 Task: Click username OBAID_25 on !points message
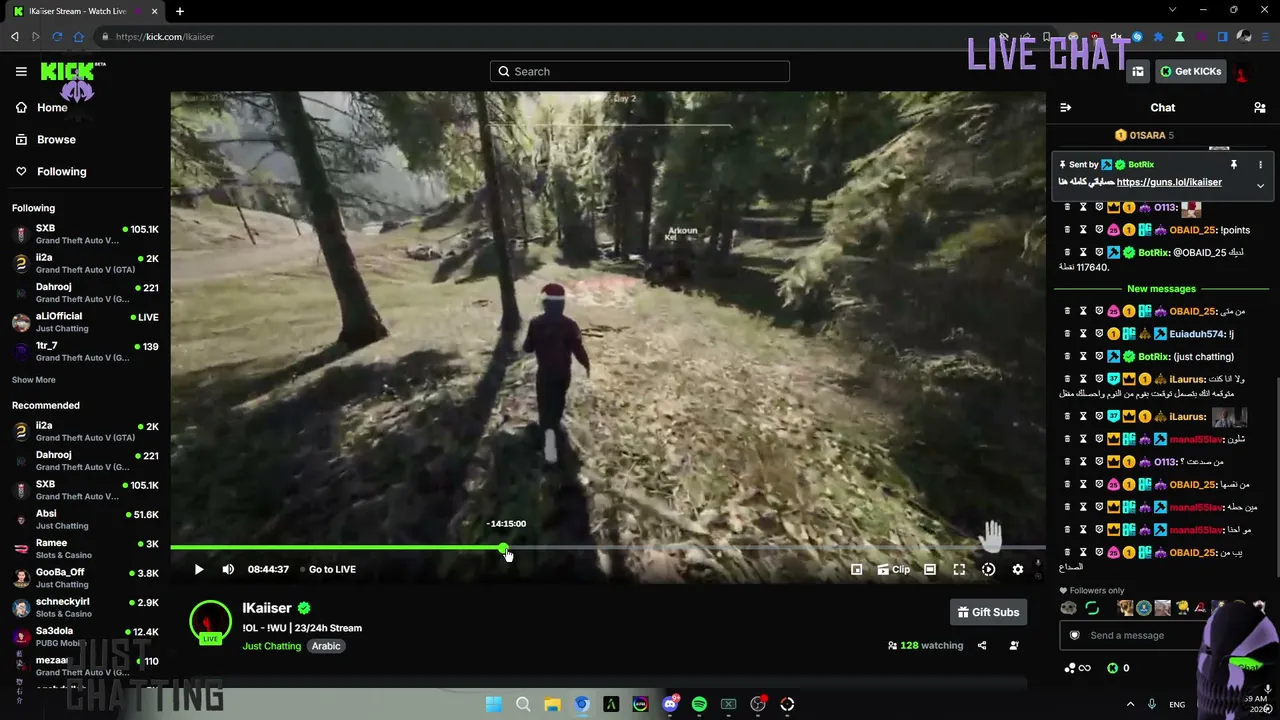tap(1192, 230)
